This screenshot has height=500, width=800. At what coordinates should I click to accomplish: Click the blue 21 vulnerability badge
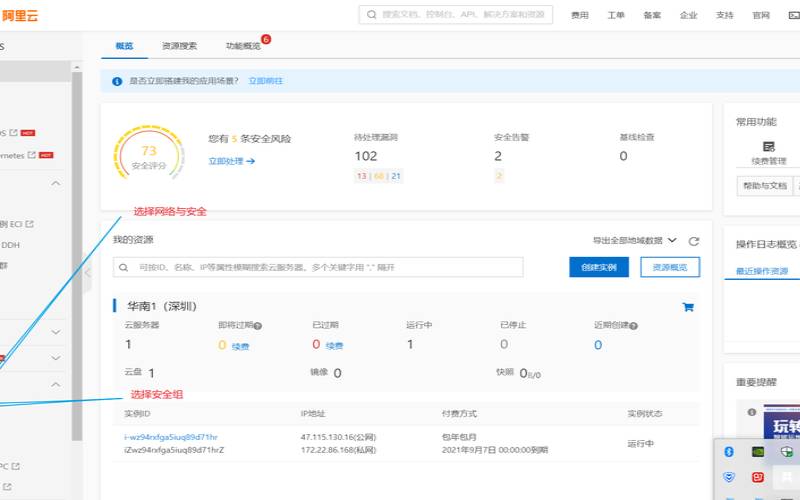tap(396, 176)
